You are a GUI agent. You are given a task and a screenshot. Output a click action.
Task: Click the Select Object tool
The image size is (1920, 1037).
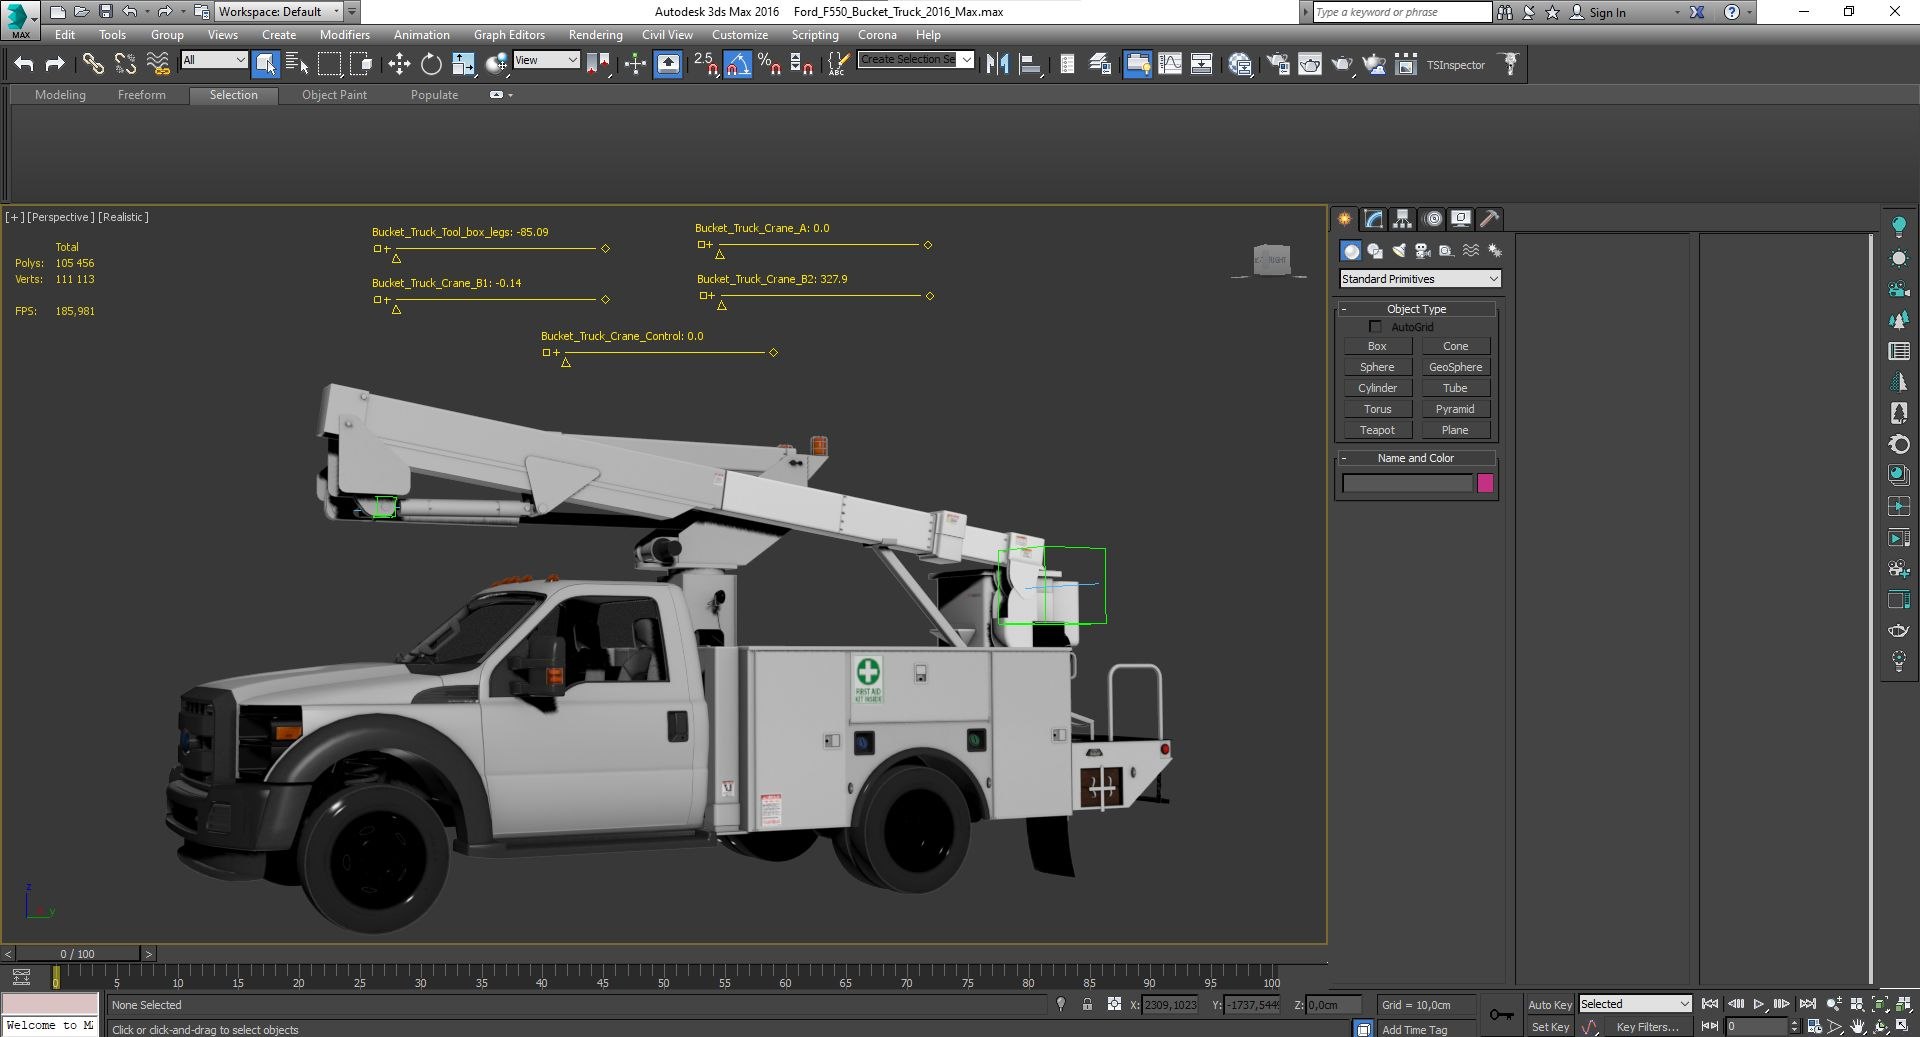point(265,65)
